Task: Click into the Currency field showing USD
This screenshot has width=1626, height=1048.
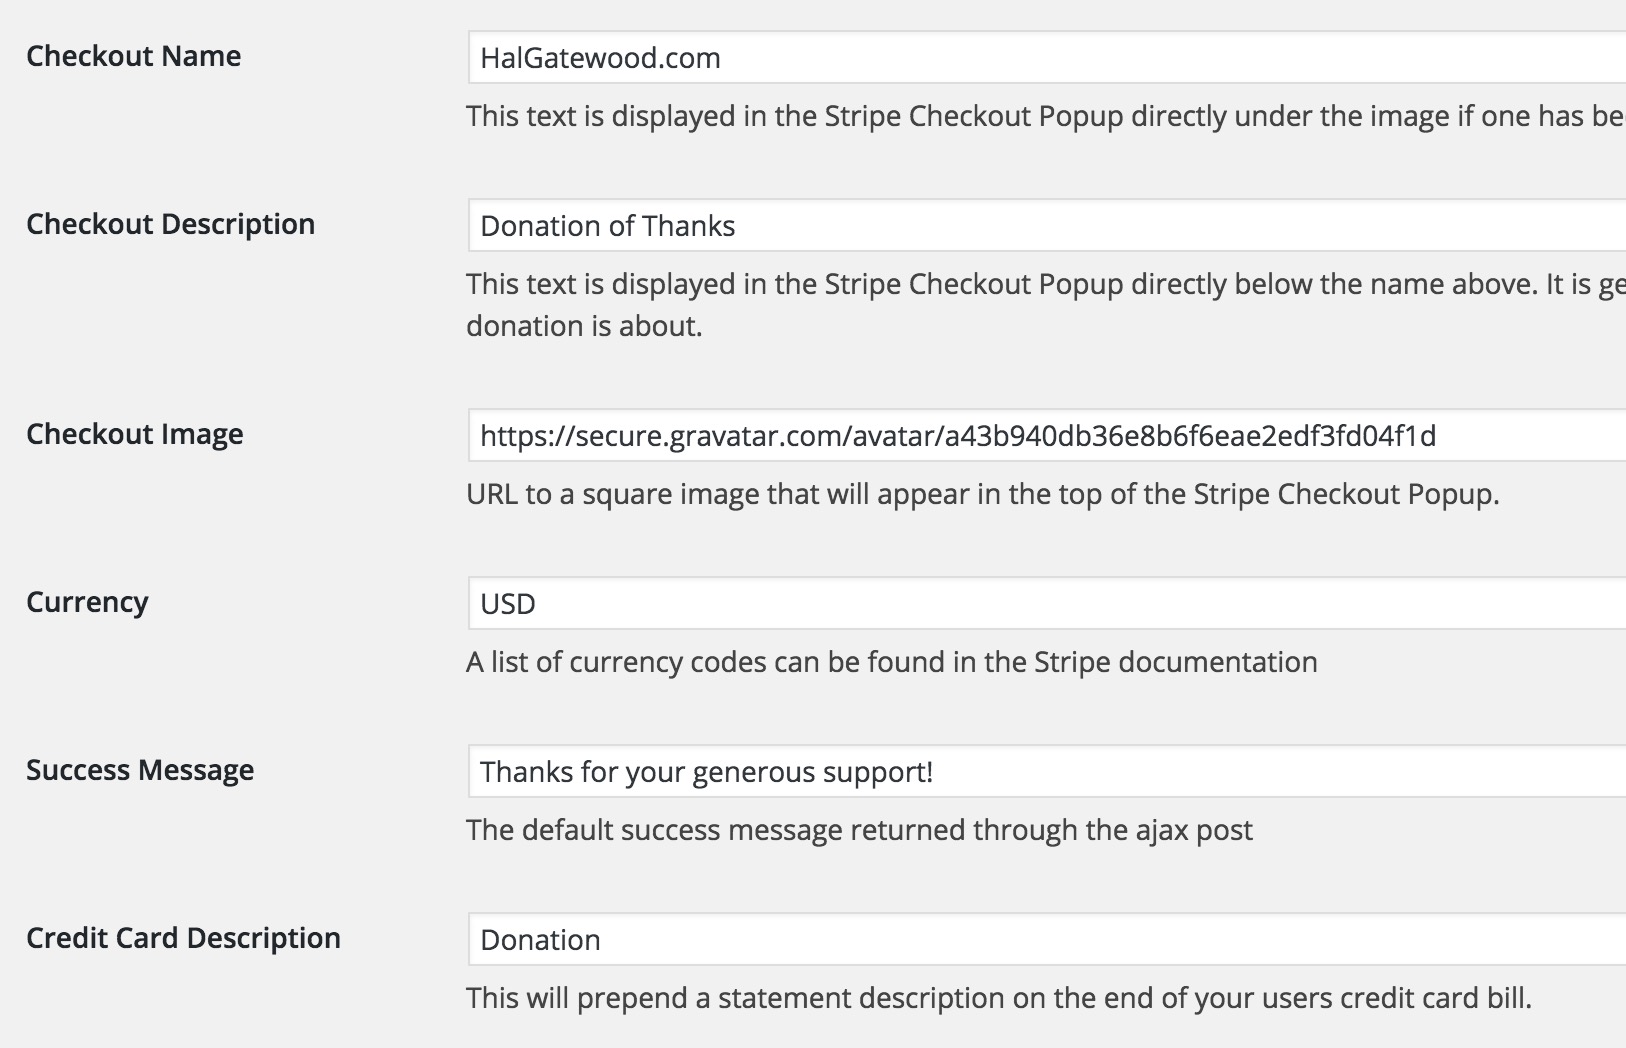Action: click(1047, 603)
